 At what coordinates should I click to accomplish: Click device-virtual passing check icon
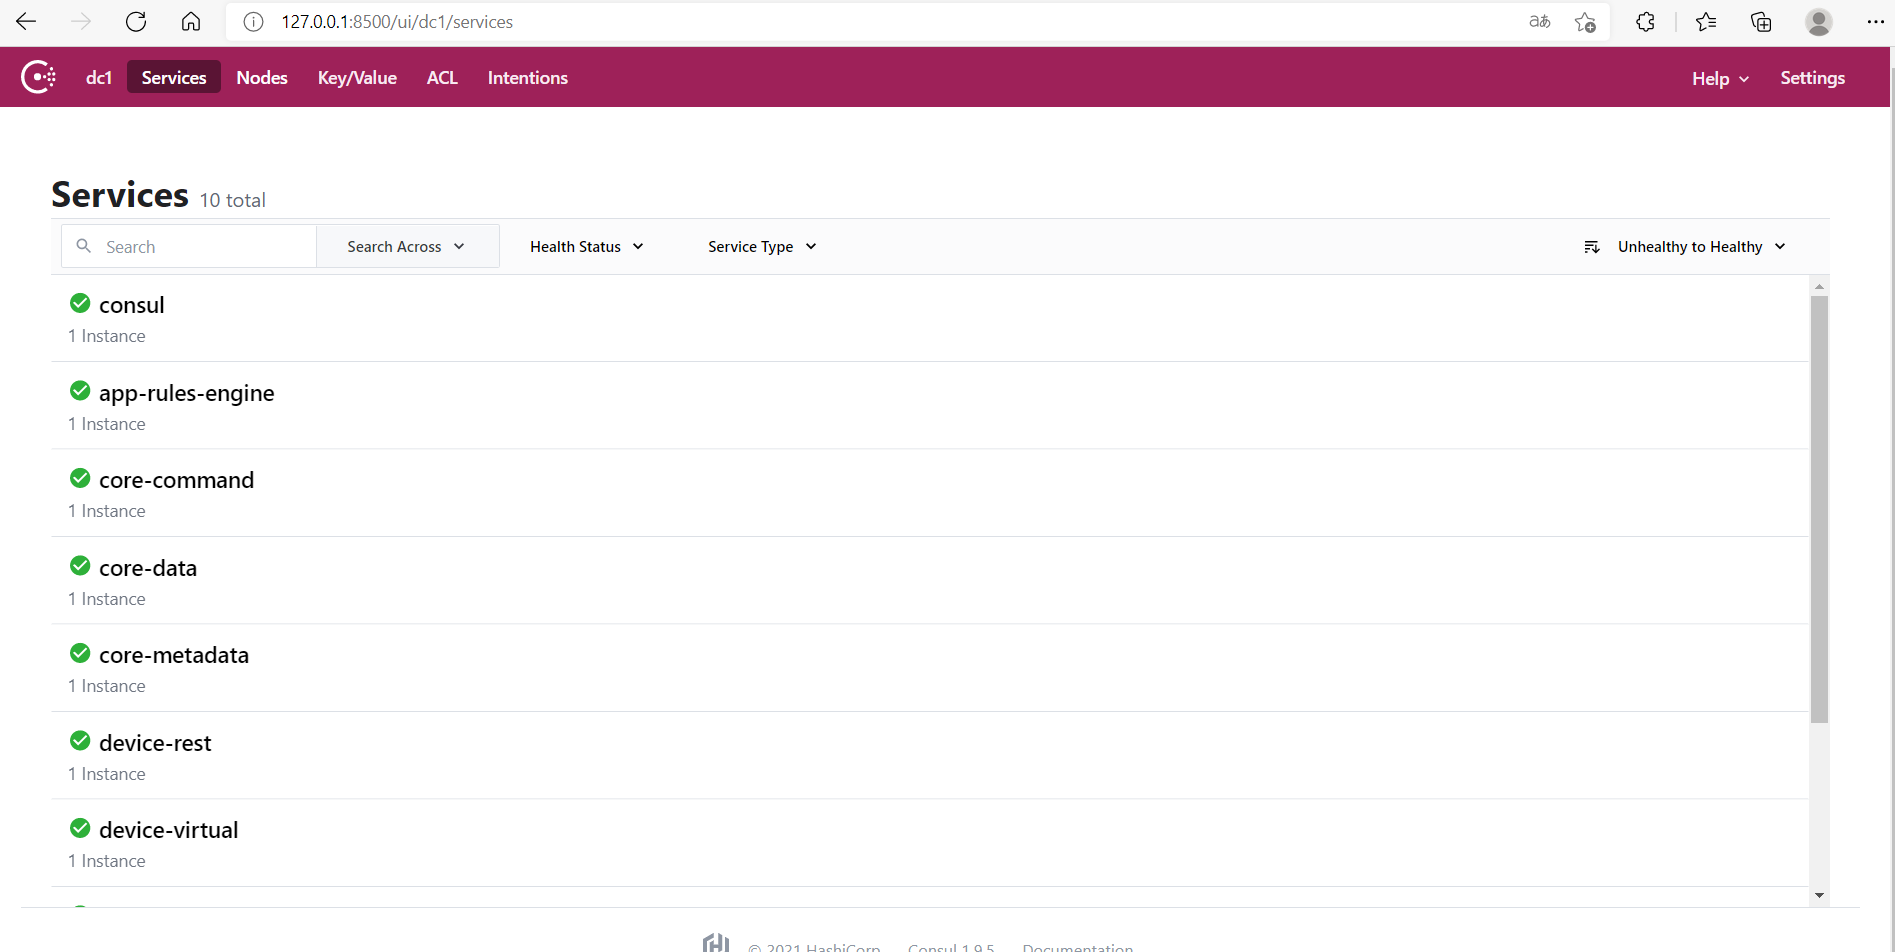click(80, 828)
